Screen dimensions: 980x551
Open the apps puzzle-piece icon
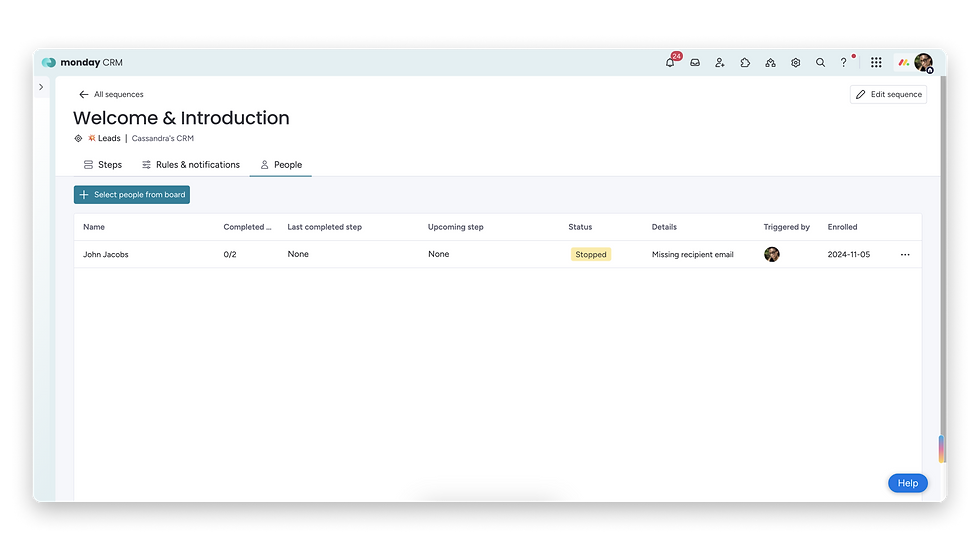745,62
